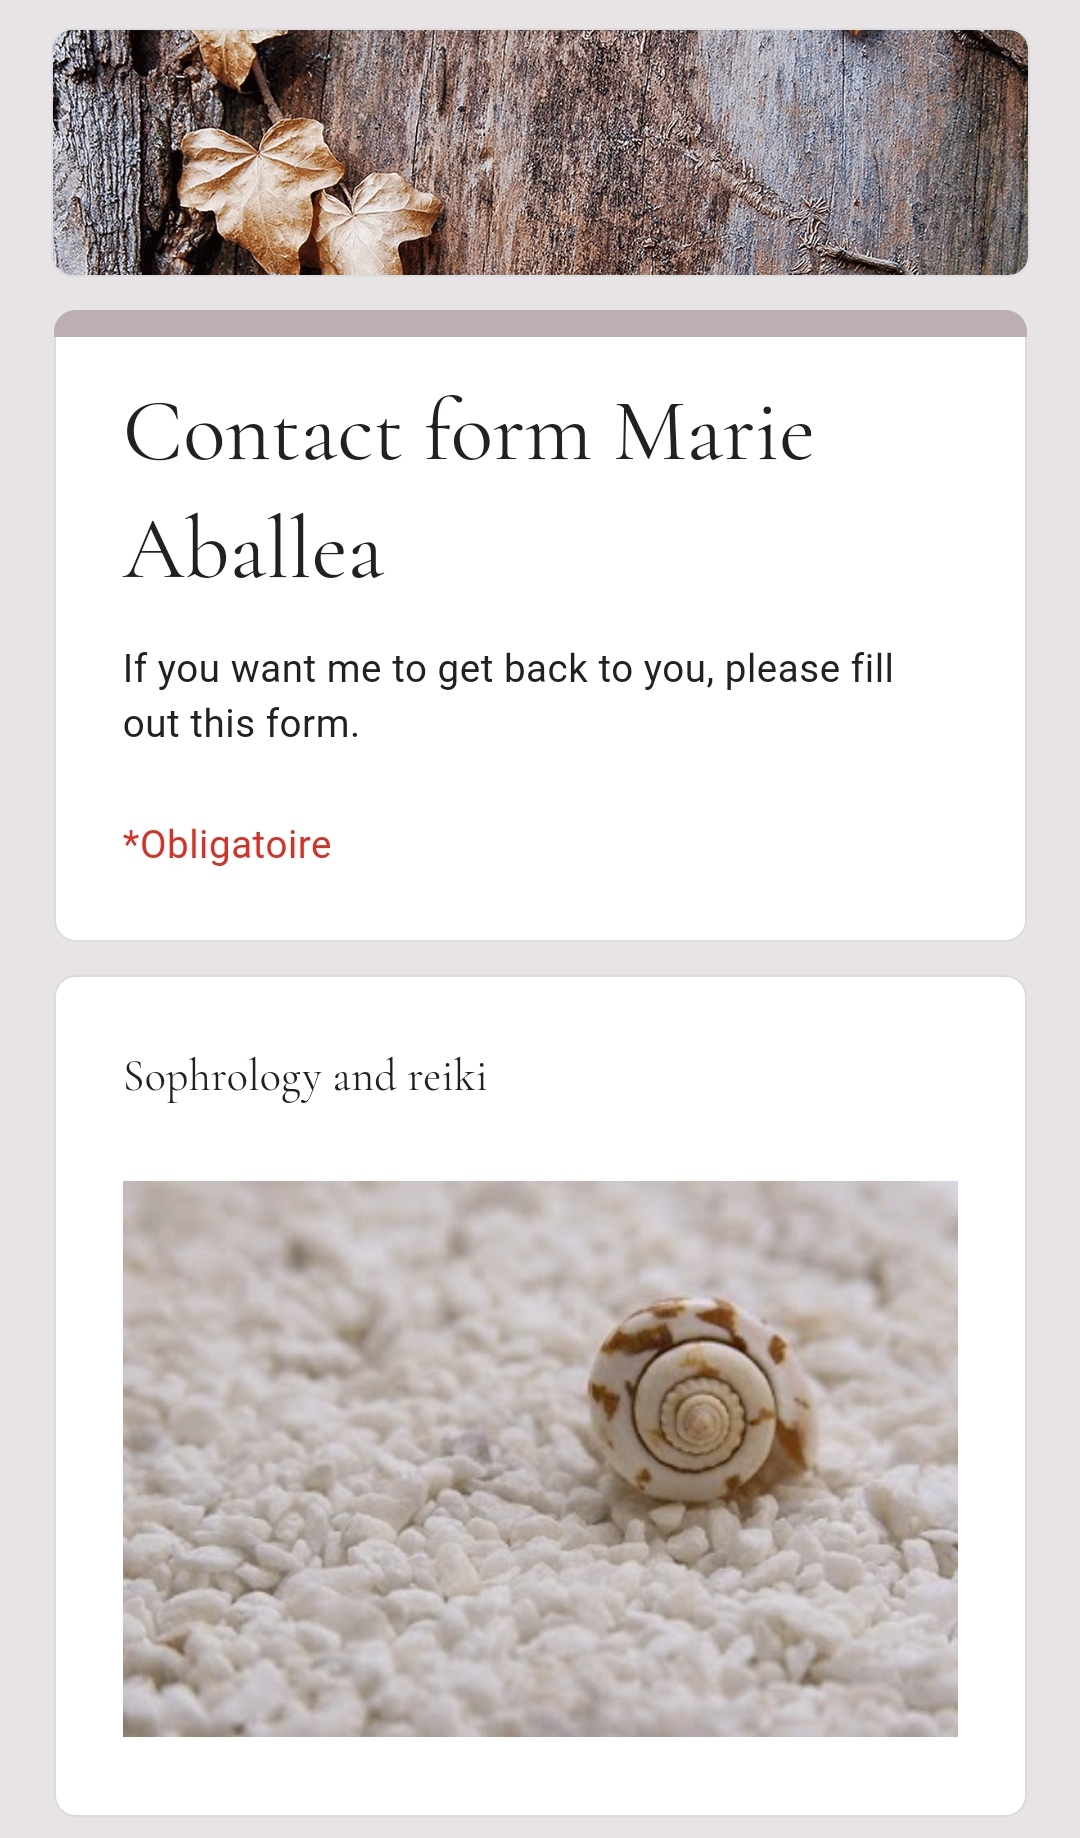The width and height of the screenshot is (1080, 1838).
Task: Click the word "Marie" in the title
Action: point(713,434)
